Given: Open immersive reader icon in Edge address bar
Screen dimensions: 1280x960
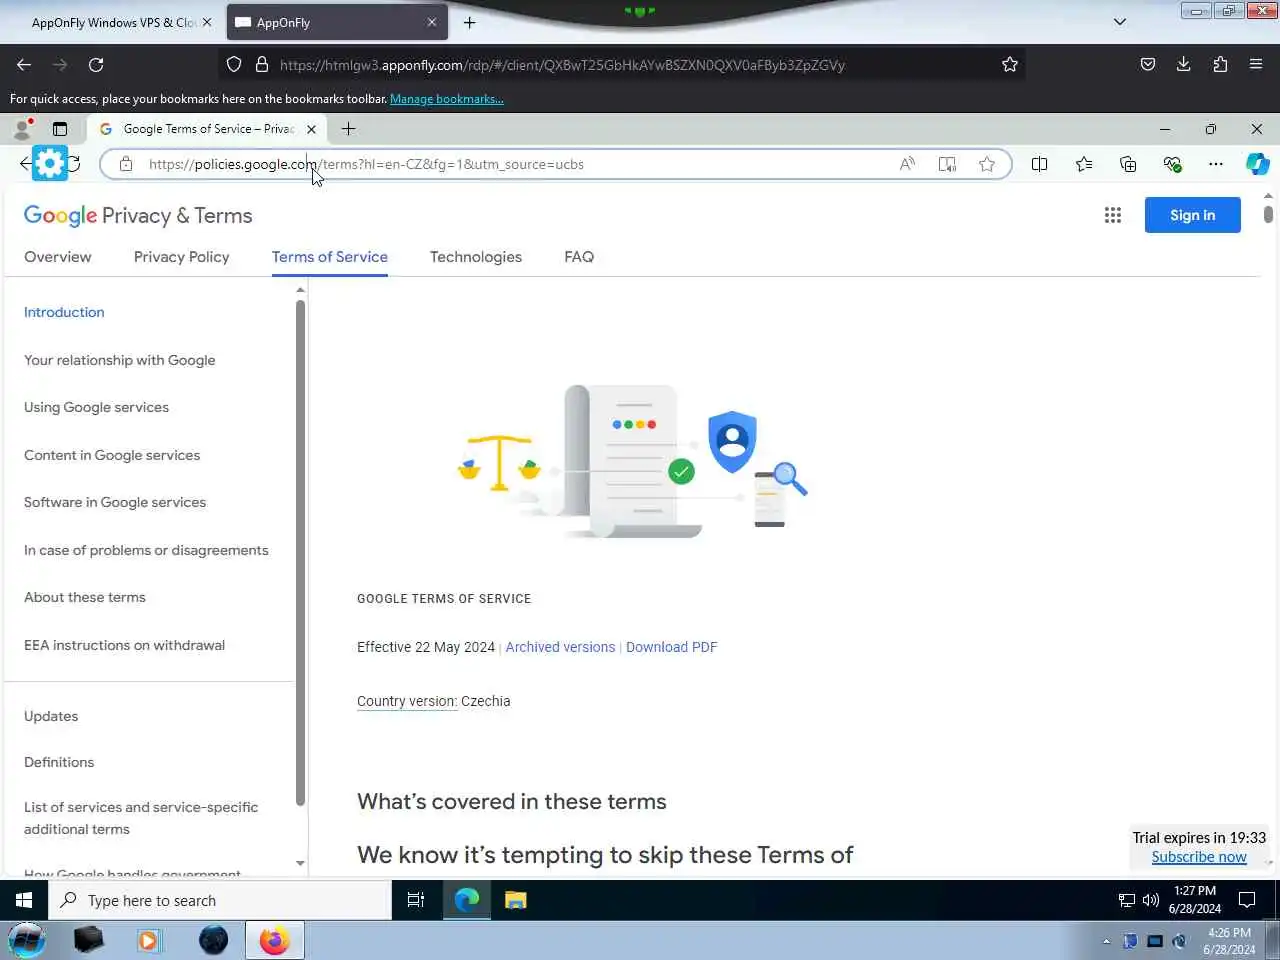Looking at the screenshot, I should [947, 164].
